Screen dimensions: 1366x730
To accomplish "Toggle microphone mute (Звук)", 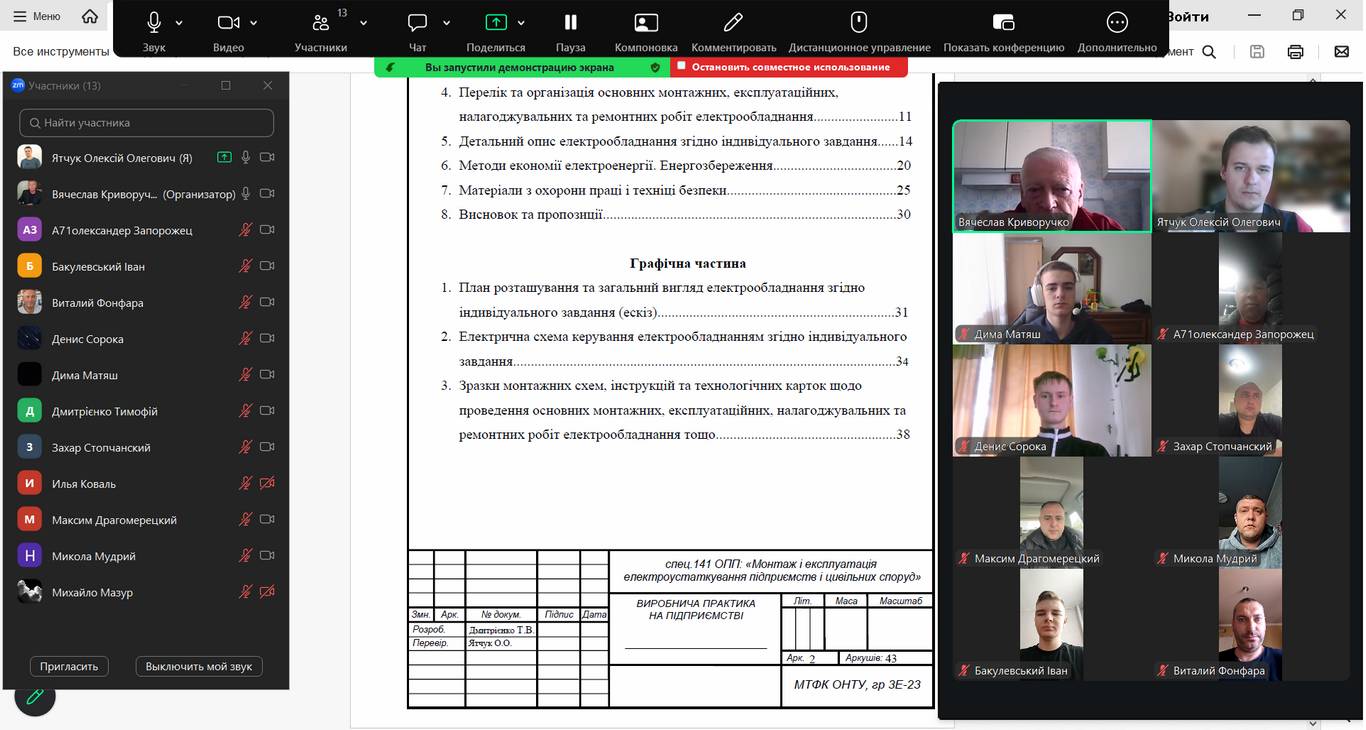I will (x=154, y=23).
